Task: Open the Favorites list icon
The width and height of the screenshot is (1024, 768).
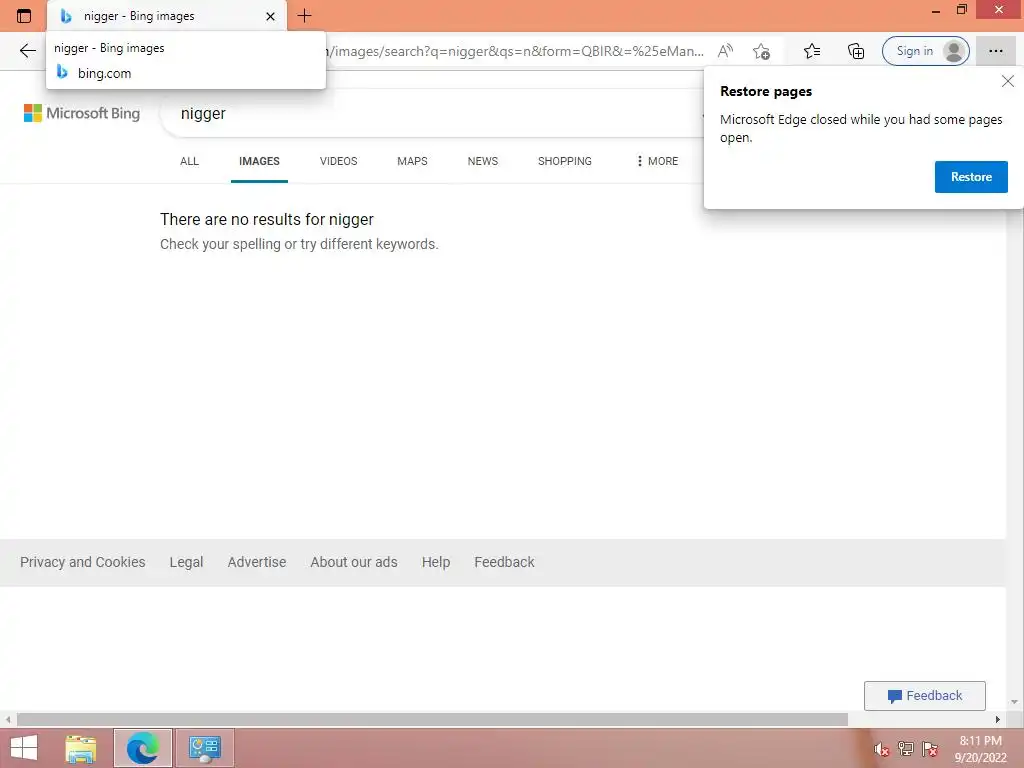Action: (x=812, y=51)
